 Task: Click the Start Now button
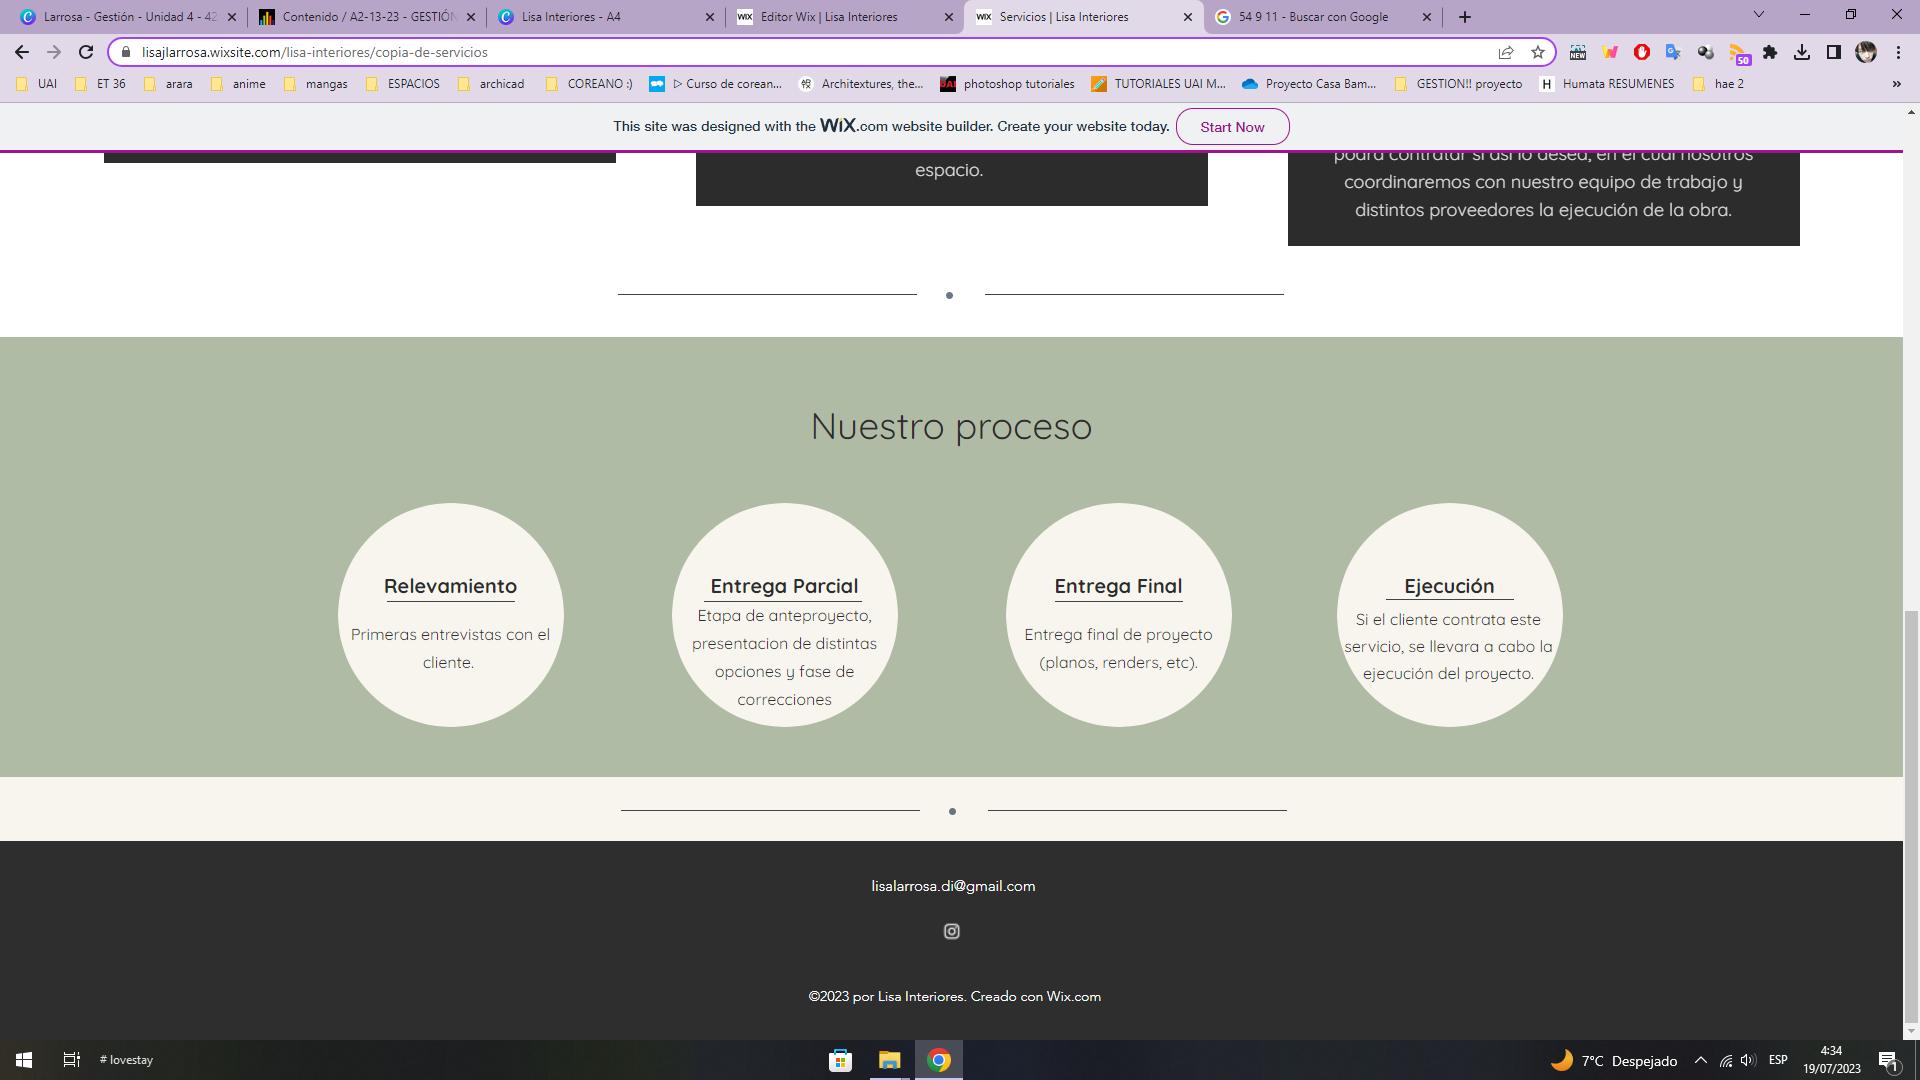(x=1232, y=127)
